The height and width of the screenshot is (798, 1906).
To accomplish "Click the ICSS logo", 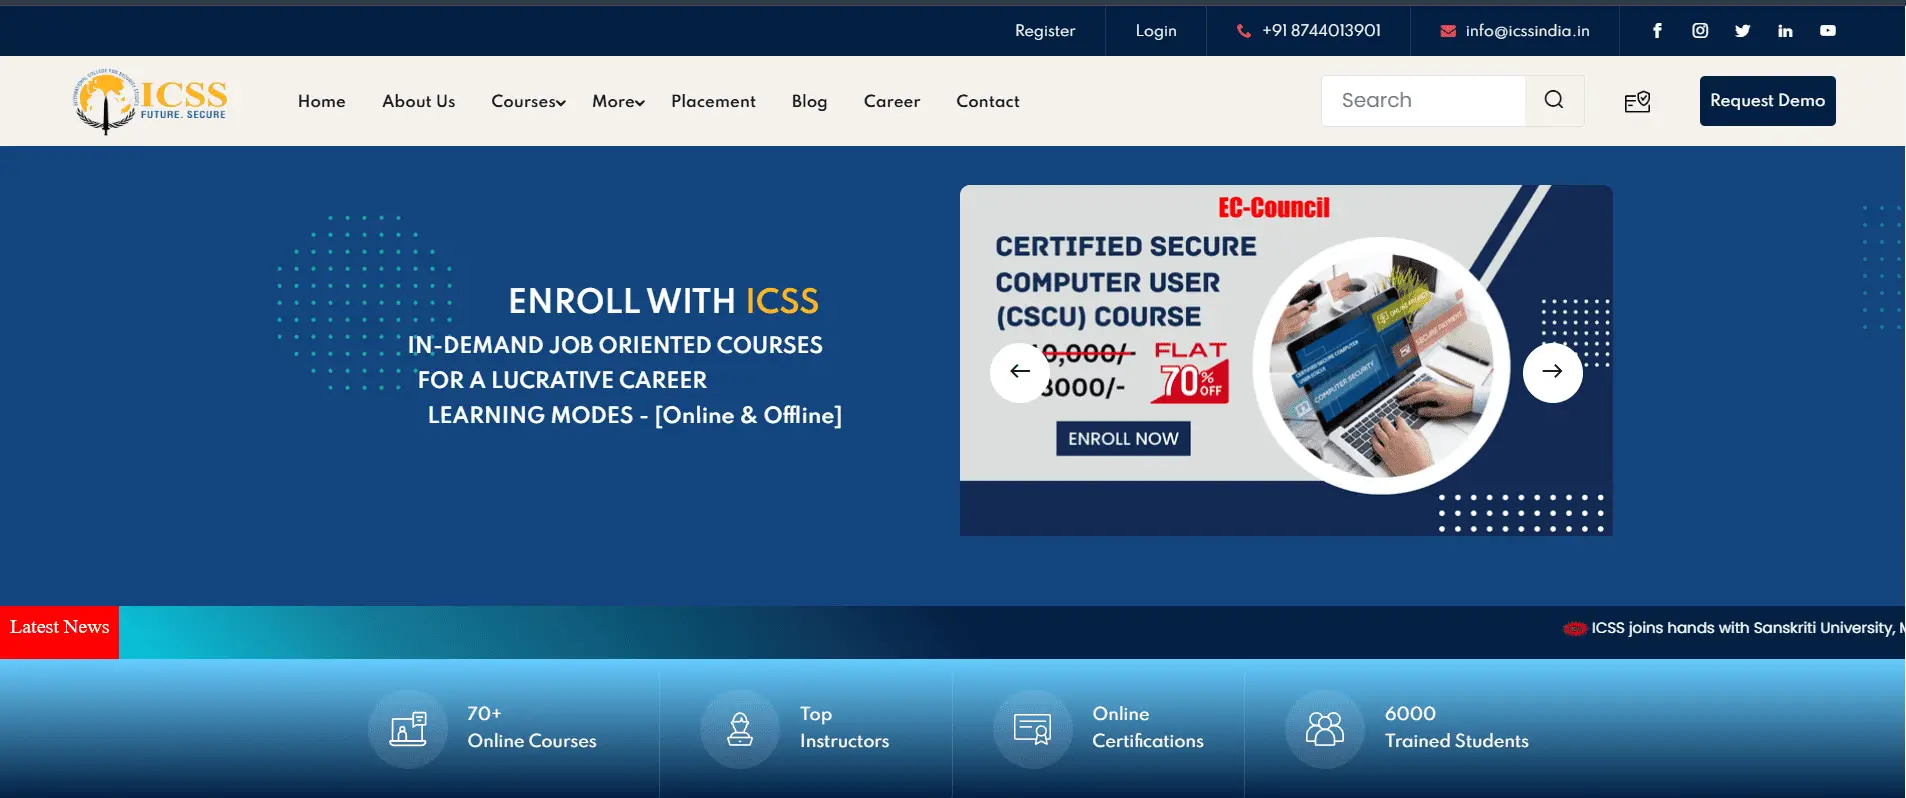I will (151, 101).
